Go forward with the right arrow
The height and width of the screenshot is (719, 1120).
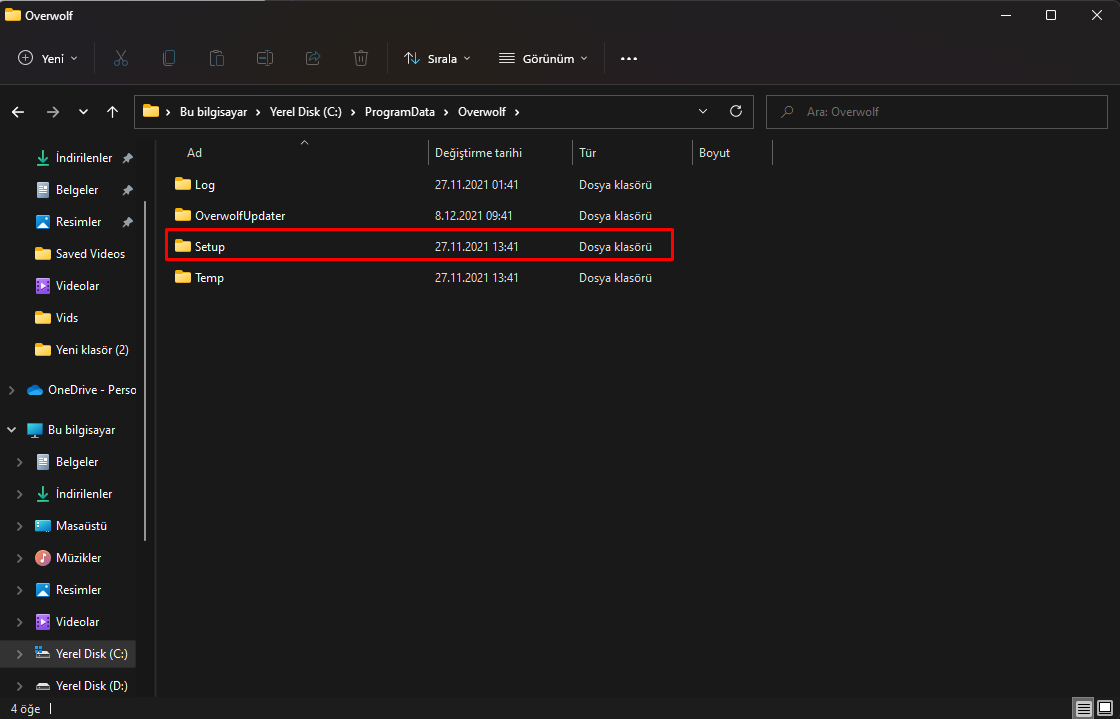click(x=53, y=112)
